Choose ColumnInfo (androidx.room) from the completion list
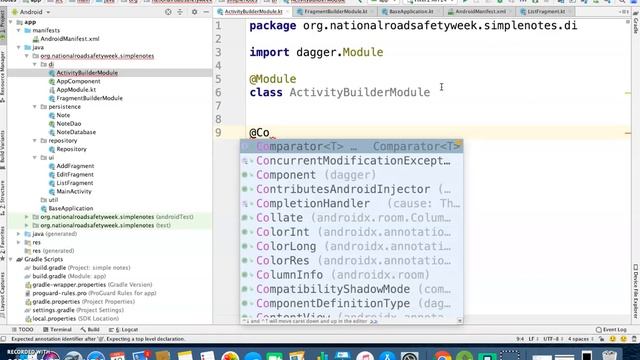This screenshot has height=360, width=640. (351, 275)
